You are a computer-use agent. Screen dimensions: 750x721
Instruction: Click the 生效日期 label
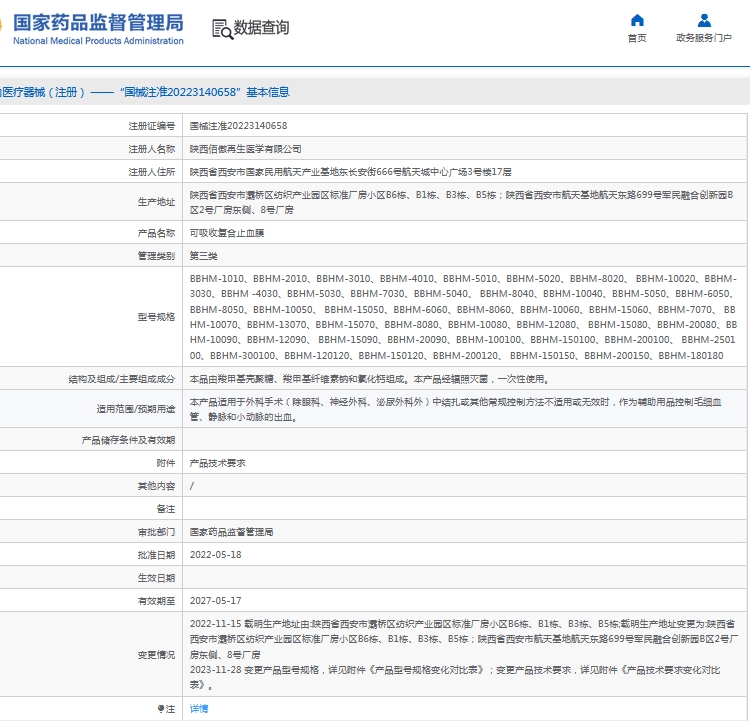tap(156, 578)
